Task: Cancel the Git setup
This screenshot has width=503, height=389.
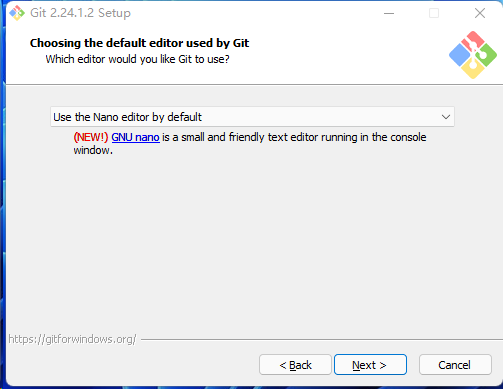Action: (455, 365)
